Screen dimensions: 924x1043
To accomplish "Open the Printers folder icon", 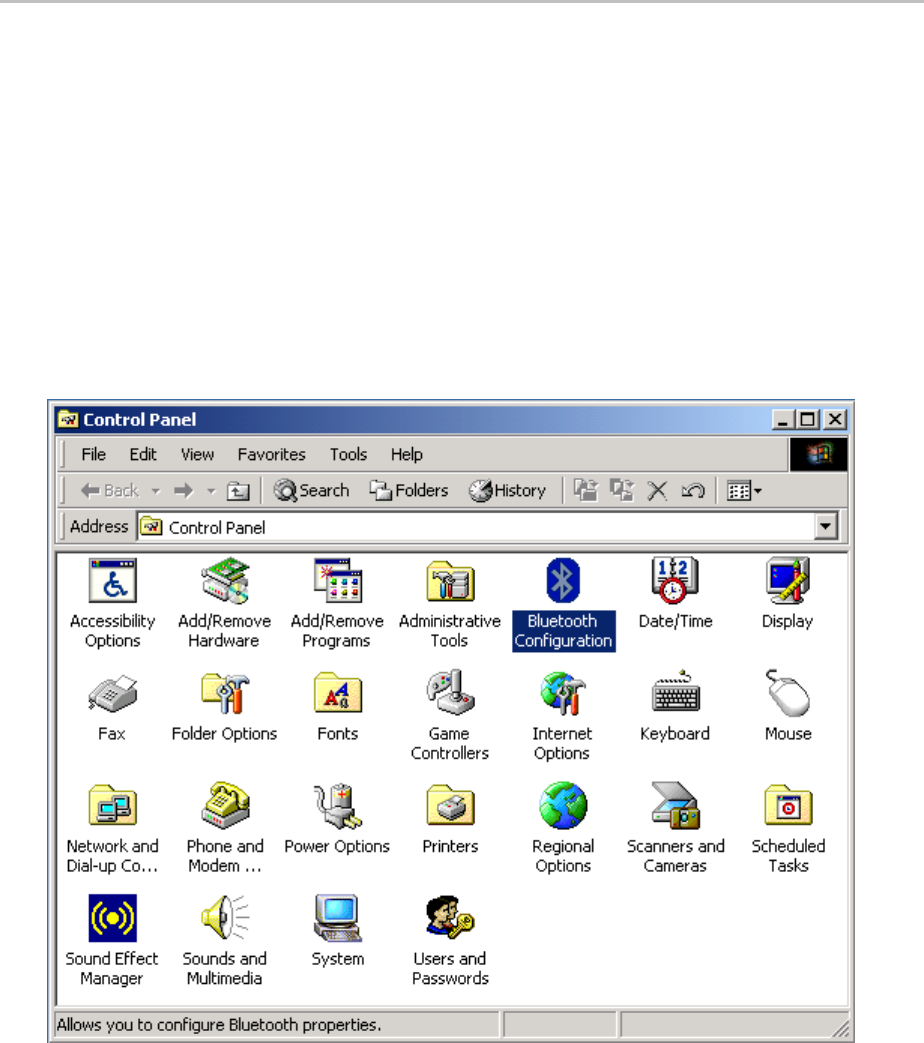I will 450,806.
